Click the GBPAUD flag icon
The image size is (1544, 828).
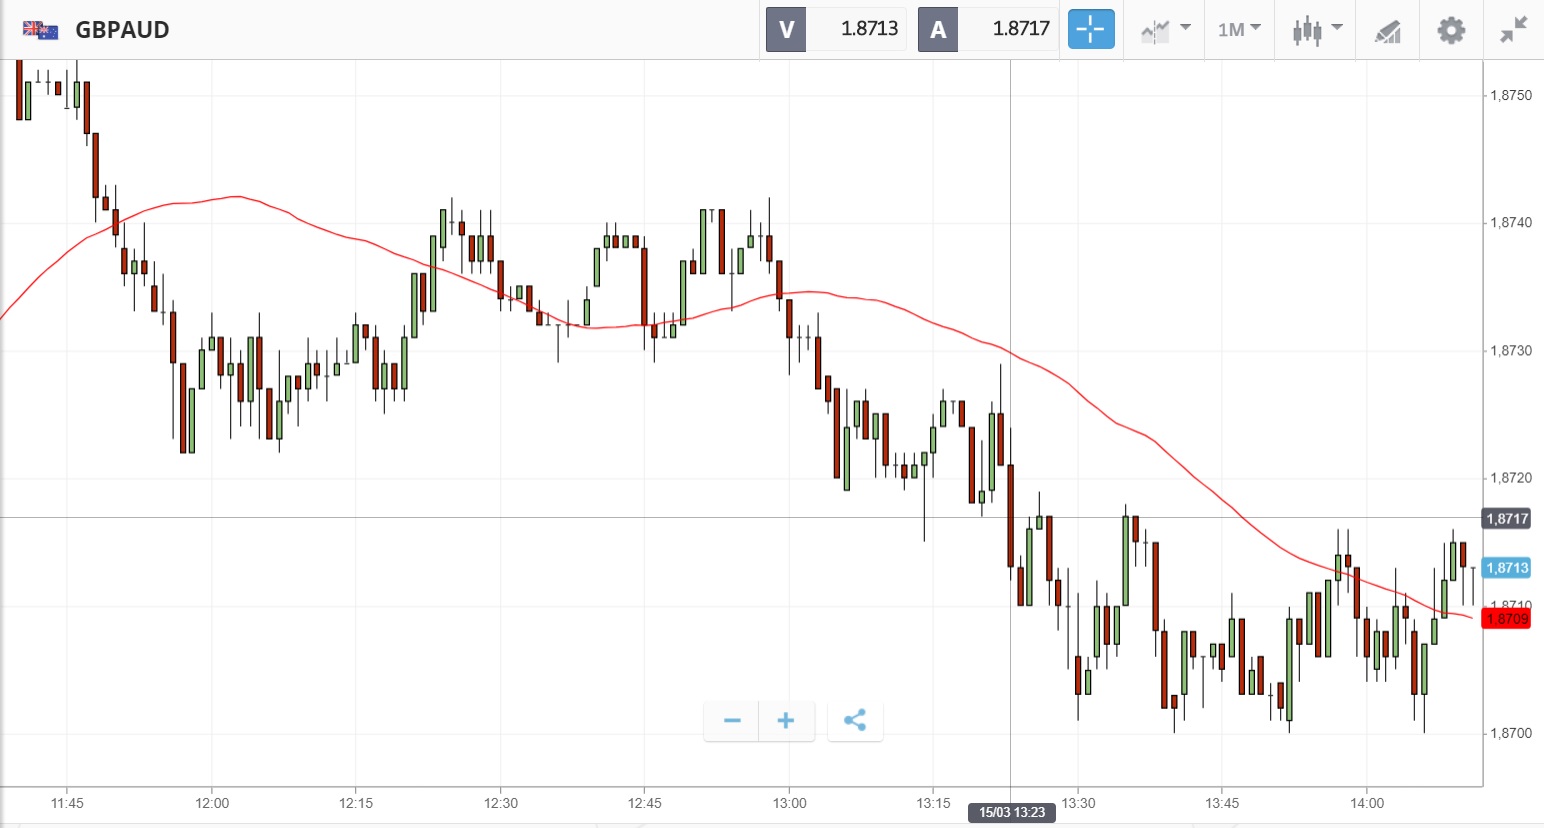40,30
